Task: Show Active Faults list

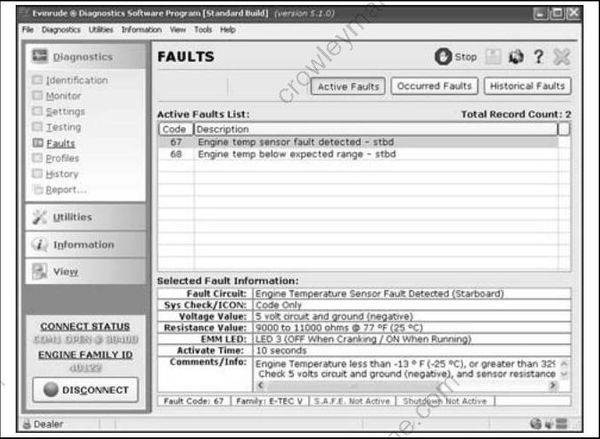Action: pos(348,86)
